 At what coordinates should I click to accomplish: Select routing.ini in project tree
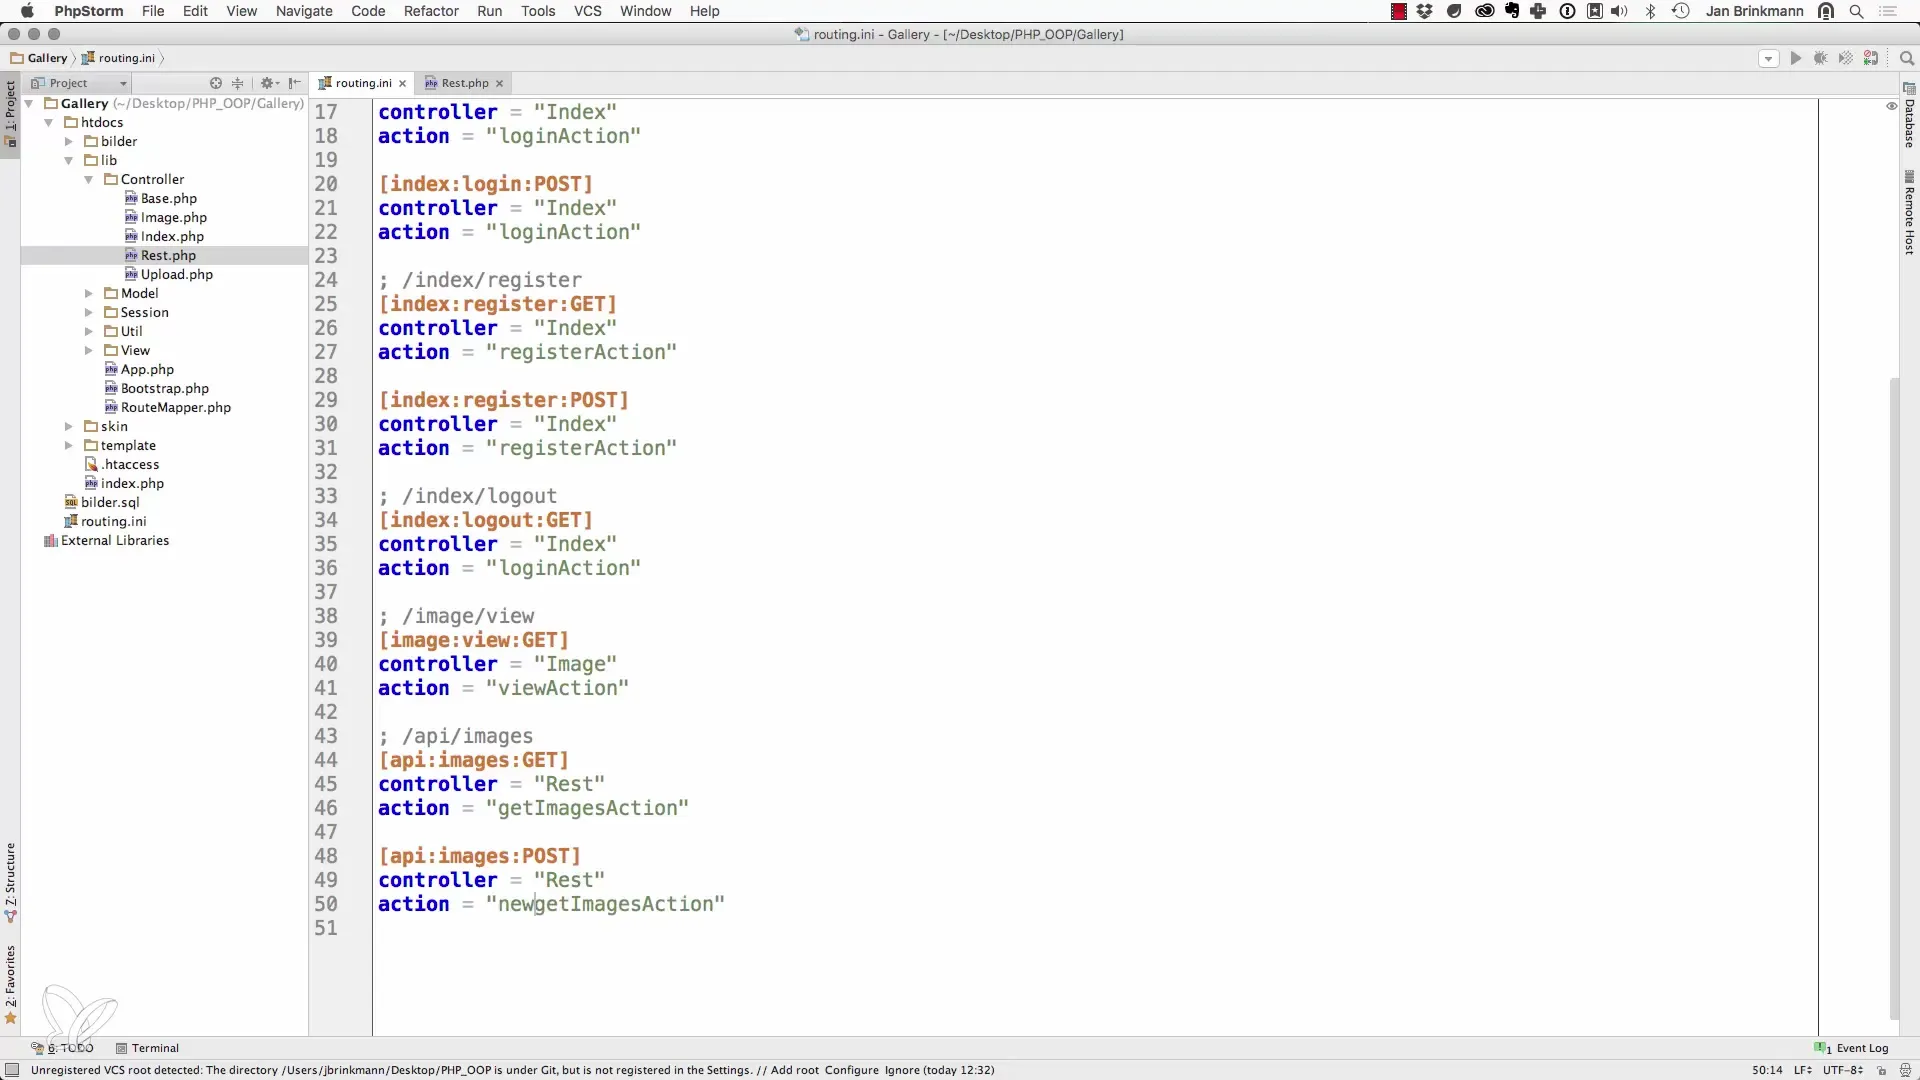105,522
